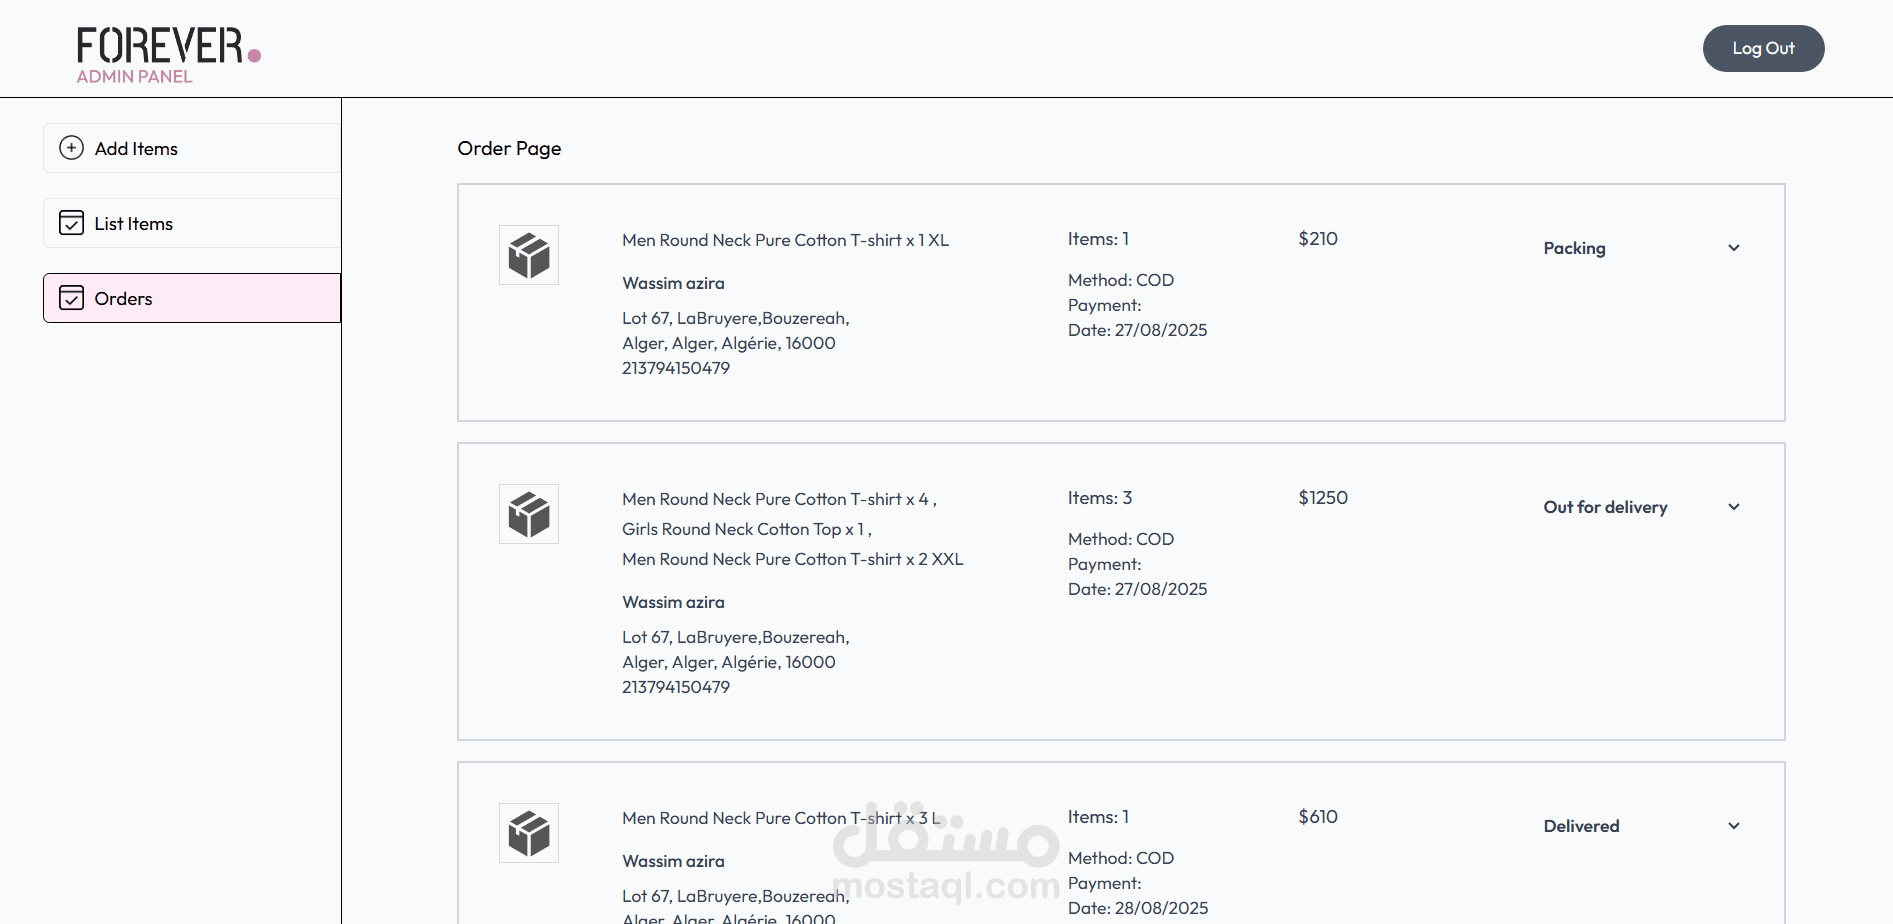Screen dimensions: 1893x924
Task: Open the List Items page
Action: 134,224
